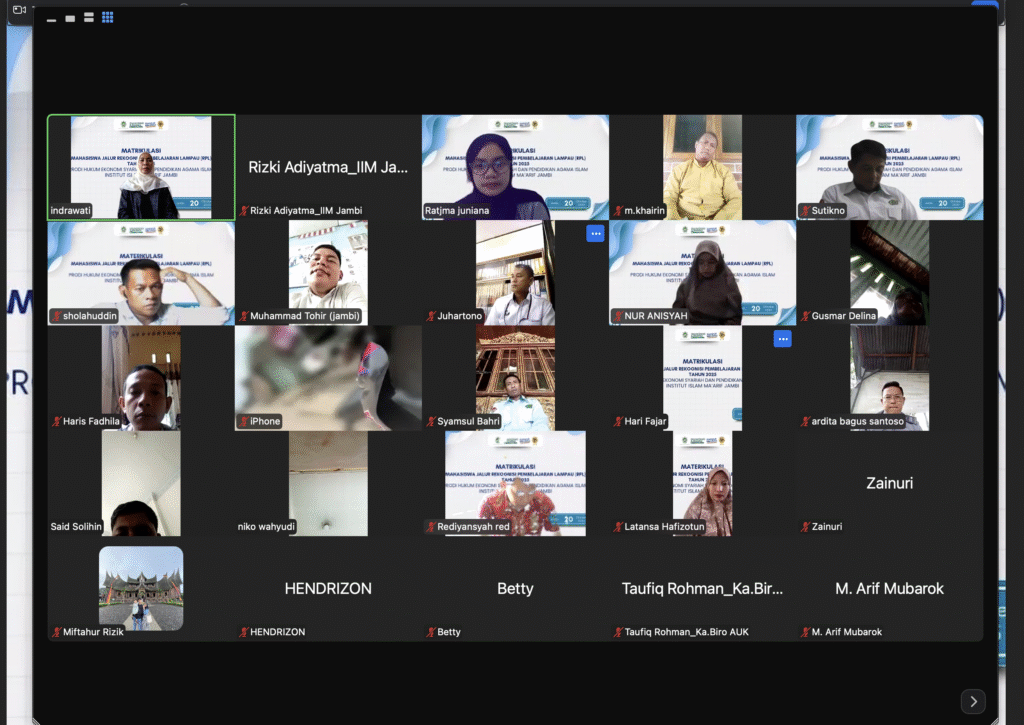This screenshot has height=725, width=1024.
Task: Click muted mic icon beside Sutikno's name
Action: [805, 211]
